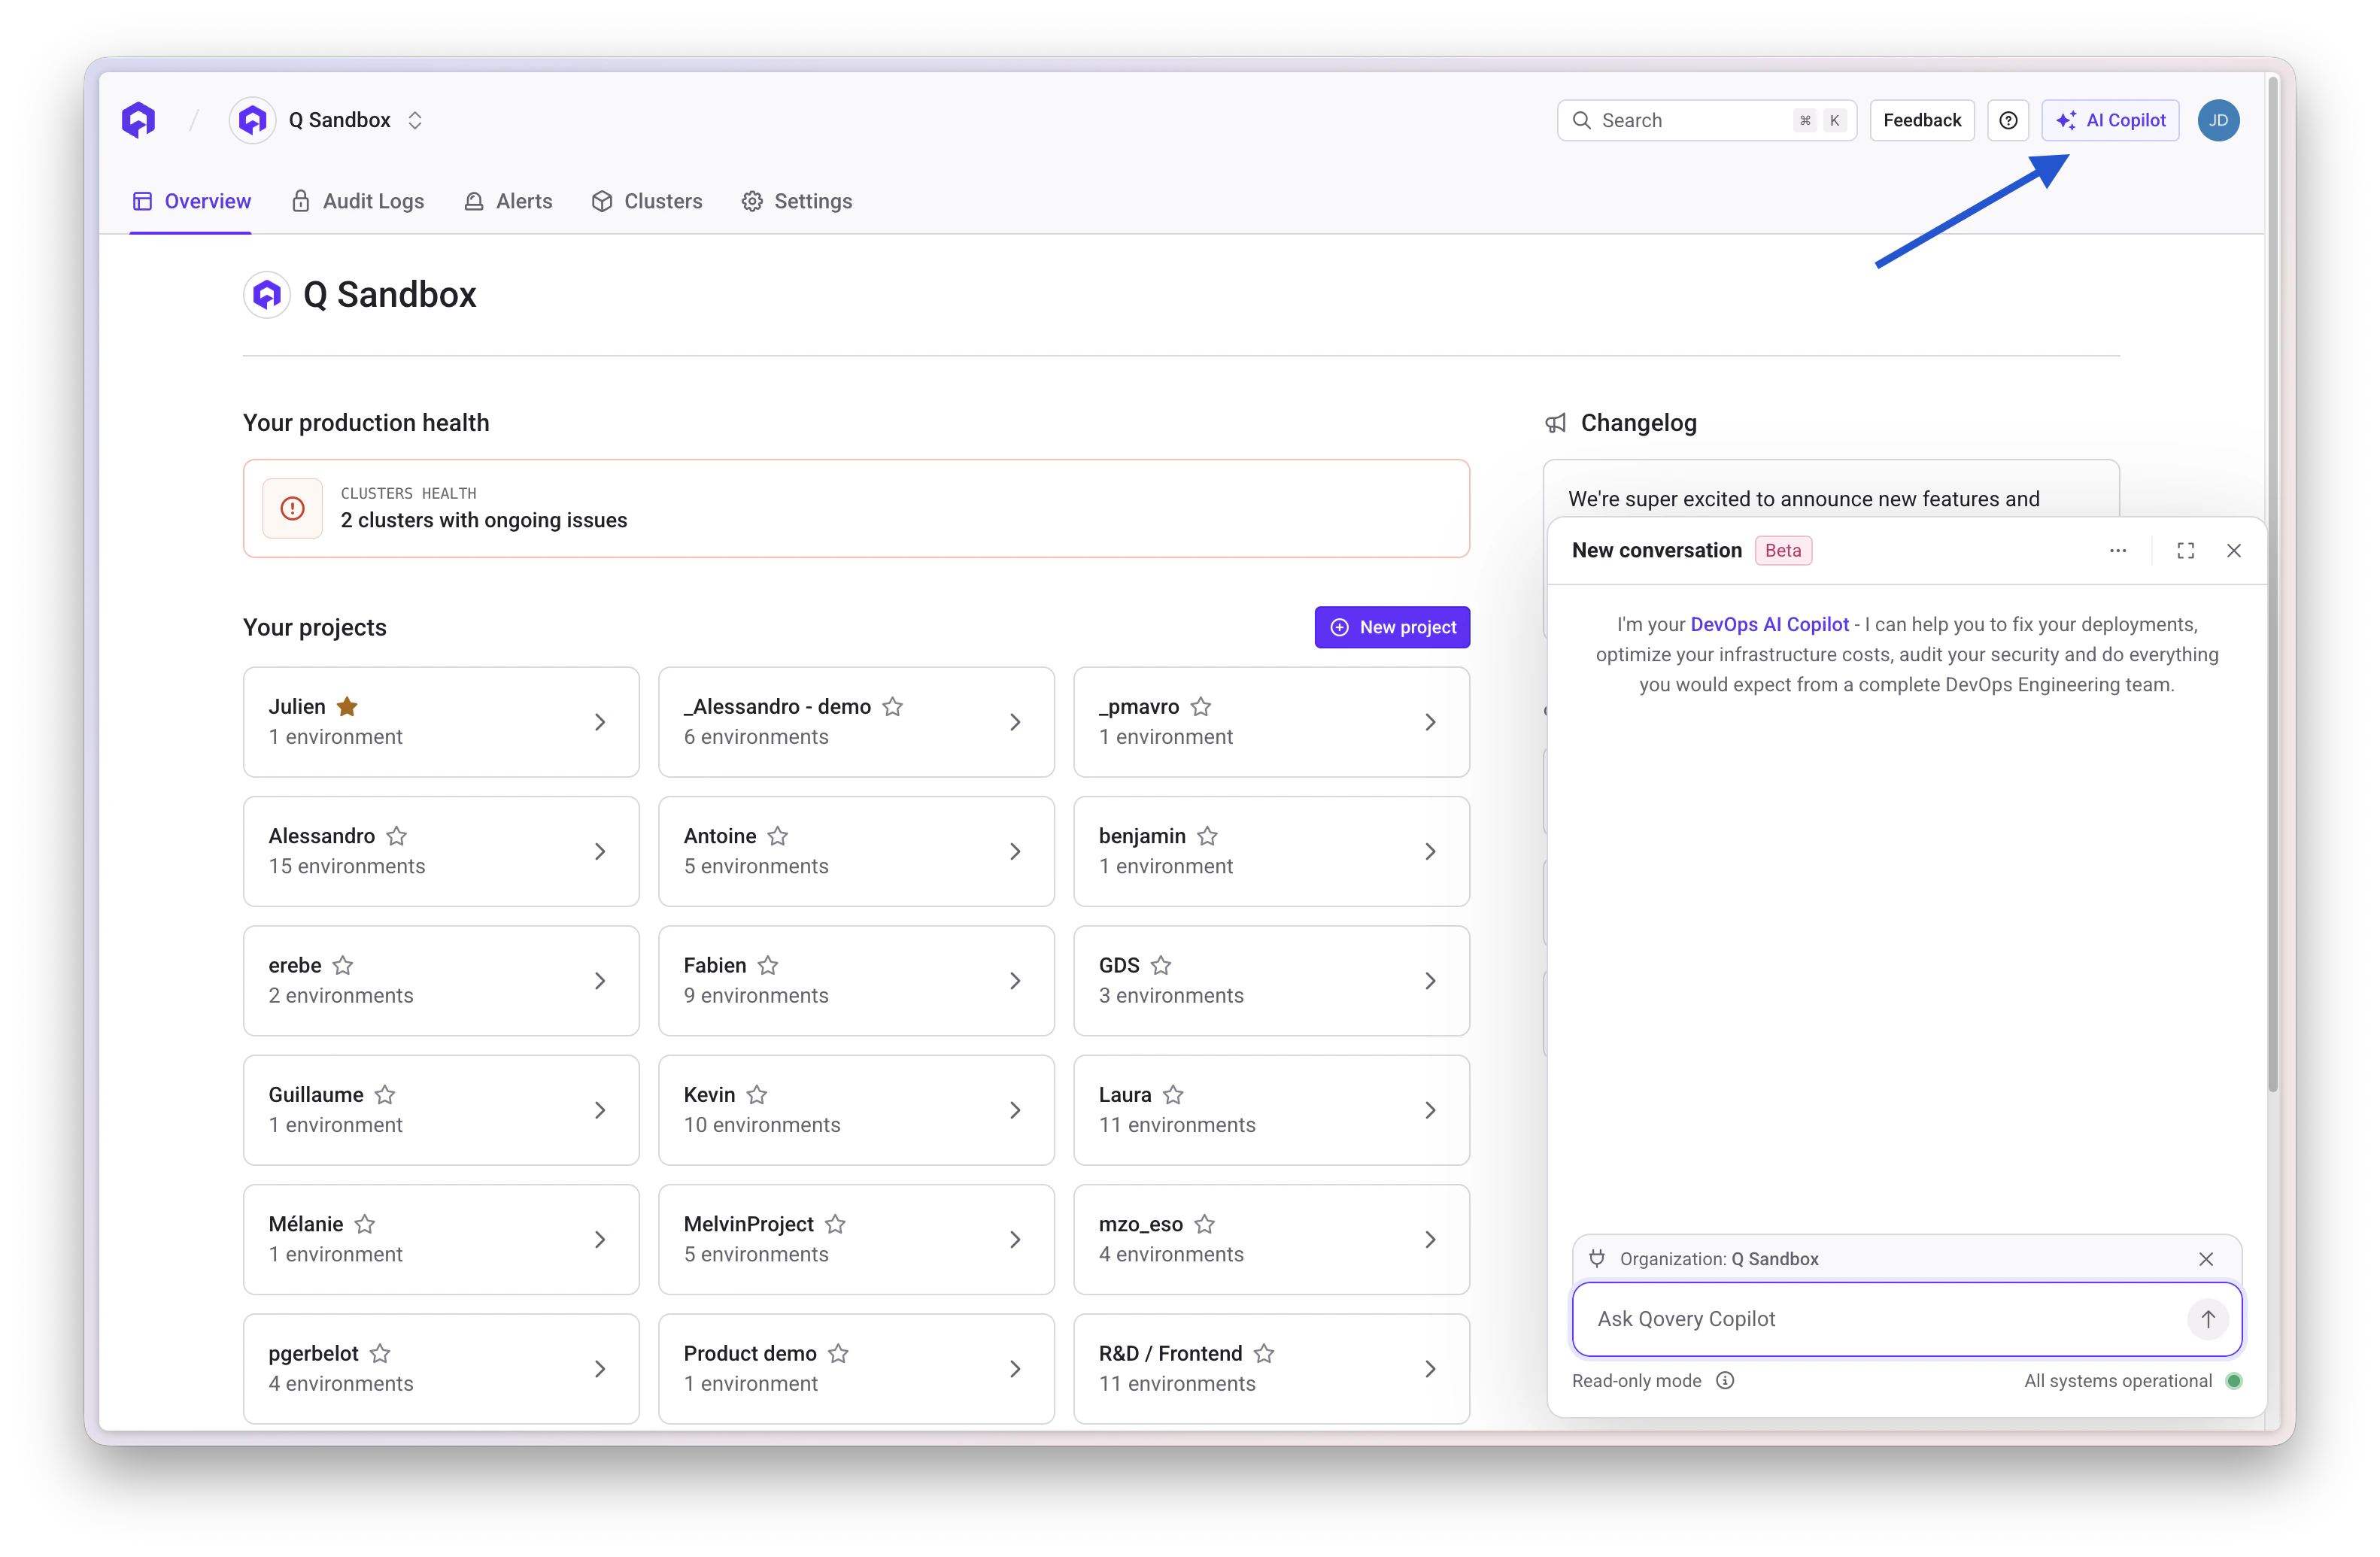Viewport: 2380px width, 1557px height.
Task: Click the Read-only mode info icon
Action: (x=1724, y=1380)
